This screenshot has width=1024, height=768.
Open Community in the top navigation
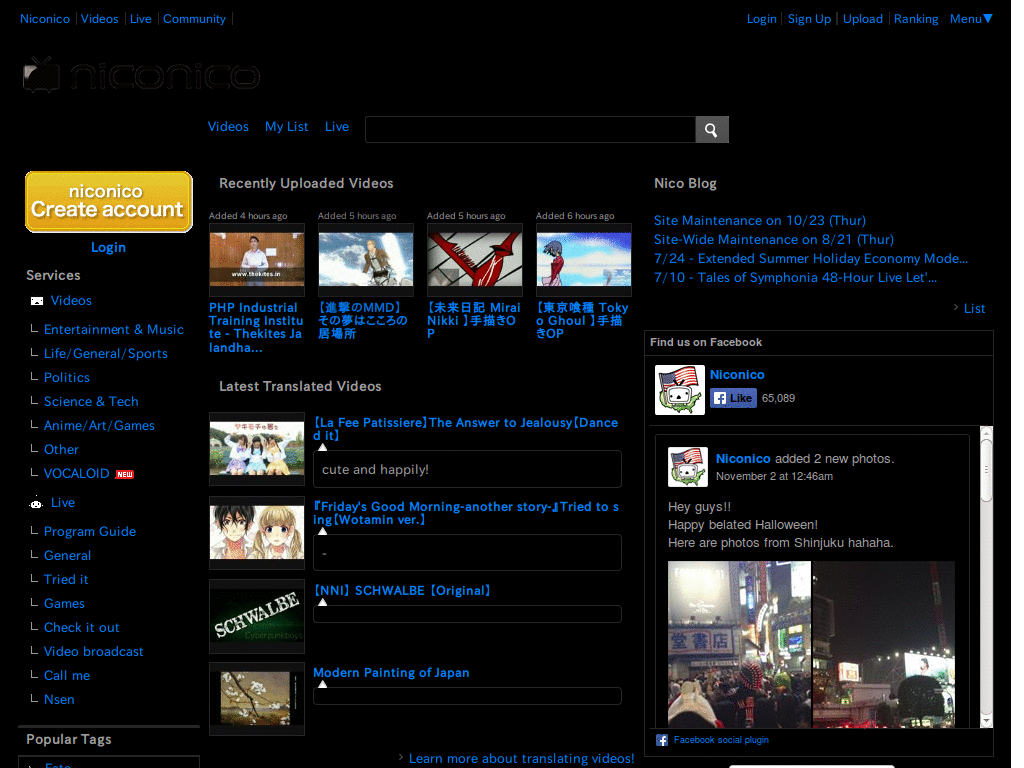[194, 19]
